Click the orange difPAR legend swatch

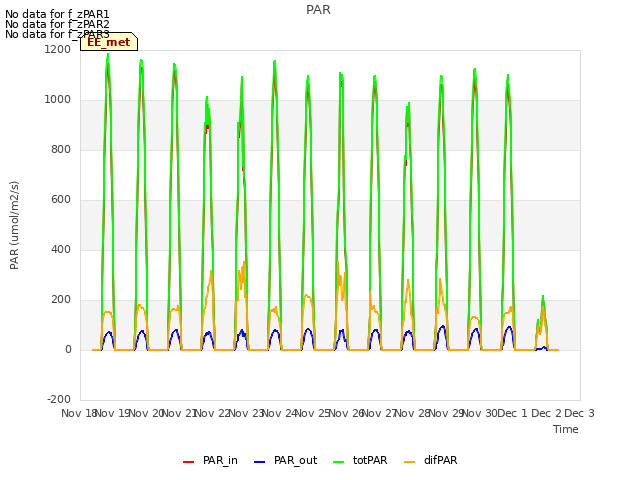[409, 462]
